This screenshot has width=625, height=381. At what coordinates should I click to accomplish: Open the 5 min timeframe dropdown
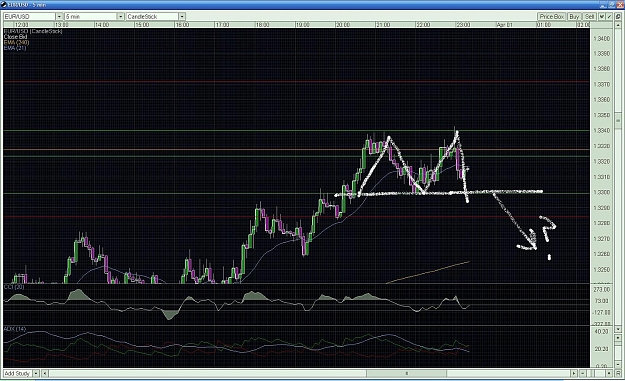[120, 17]
